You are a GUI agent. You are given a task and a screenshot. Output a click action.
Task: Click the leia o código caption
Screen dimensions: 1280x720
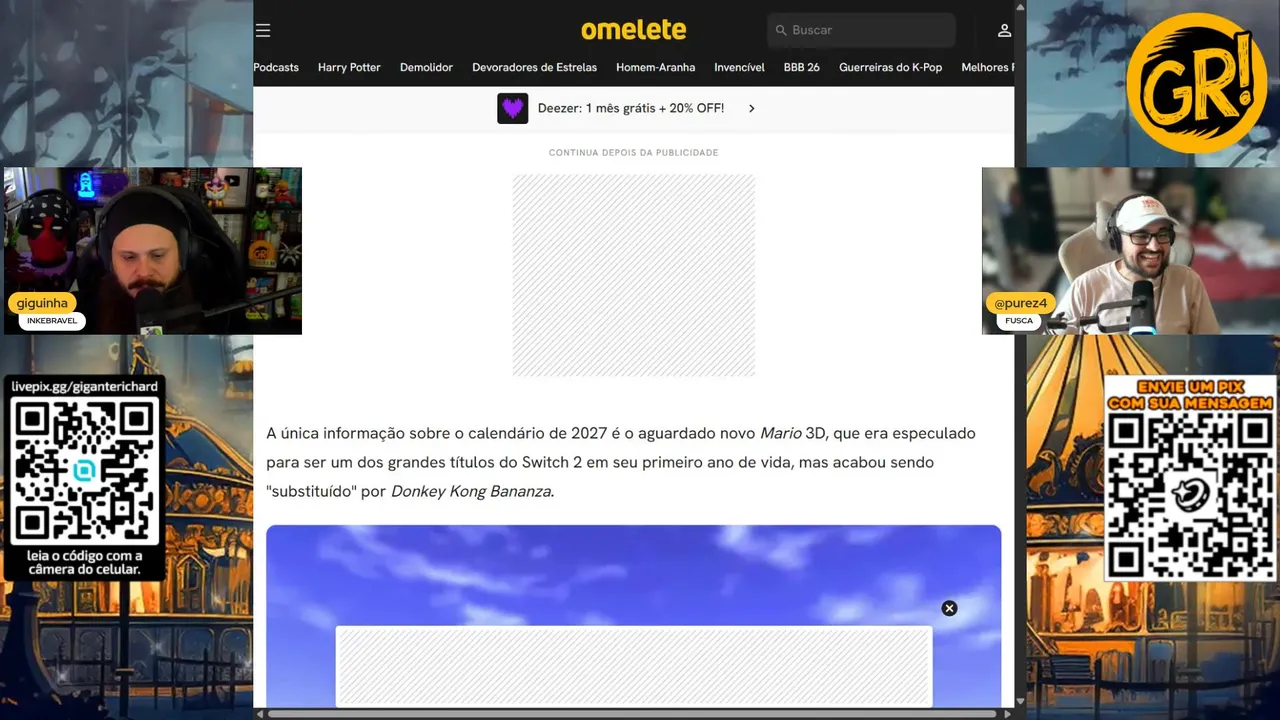[x=84, y=563]
